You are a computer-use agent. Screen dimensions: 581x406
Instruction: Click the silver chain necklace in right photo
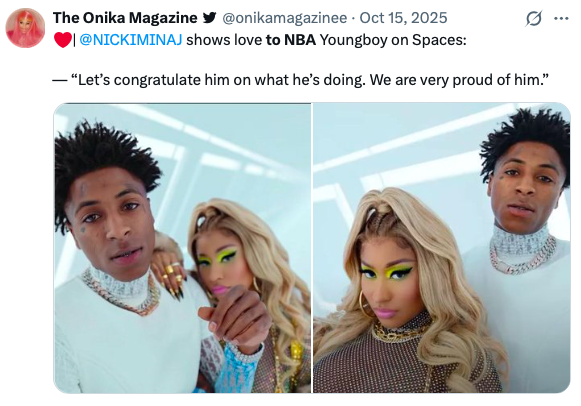coord(524,257)
